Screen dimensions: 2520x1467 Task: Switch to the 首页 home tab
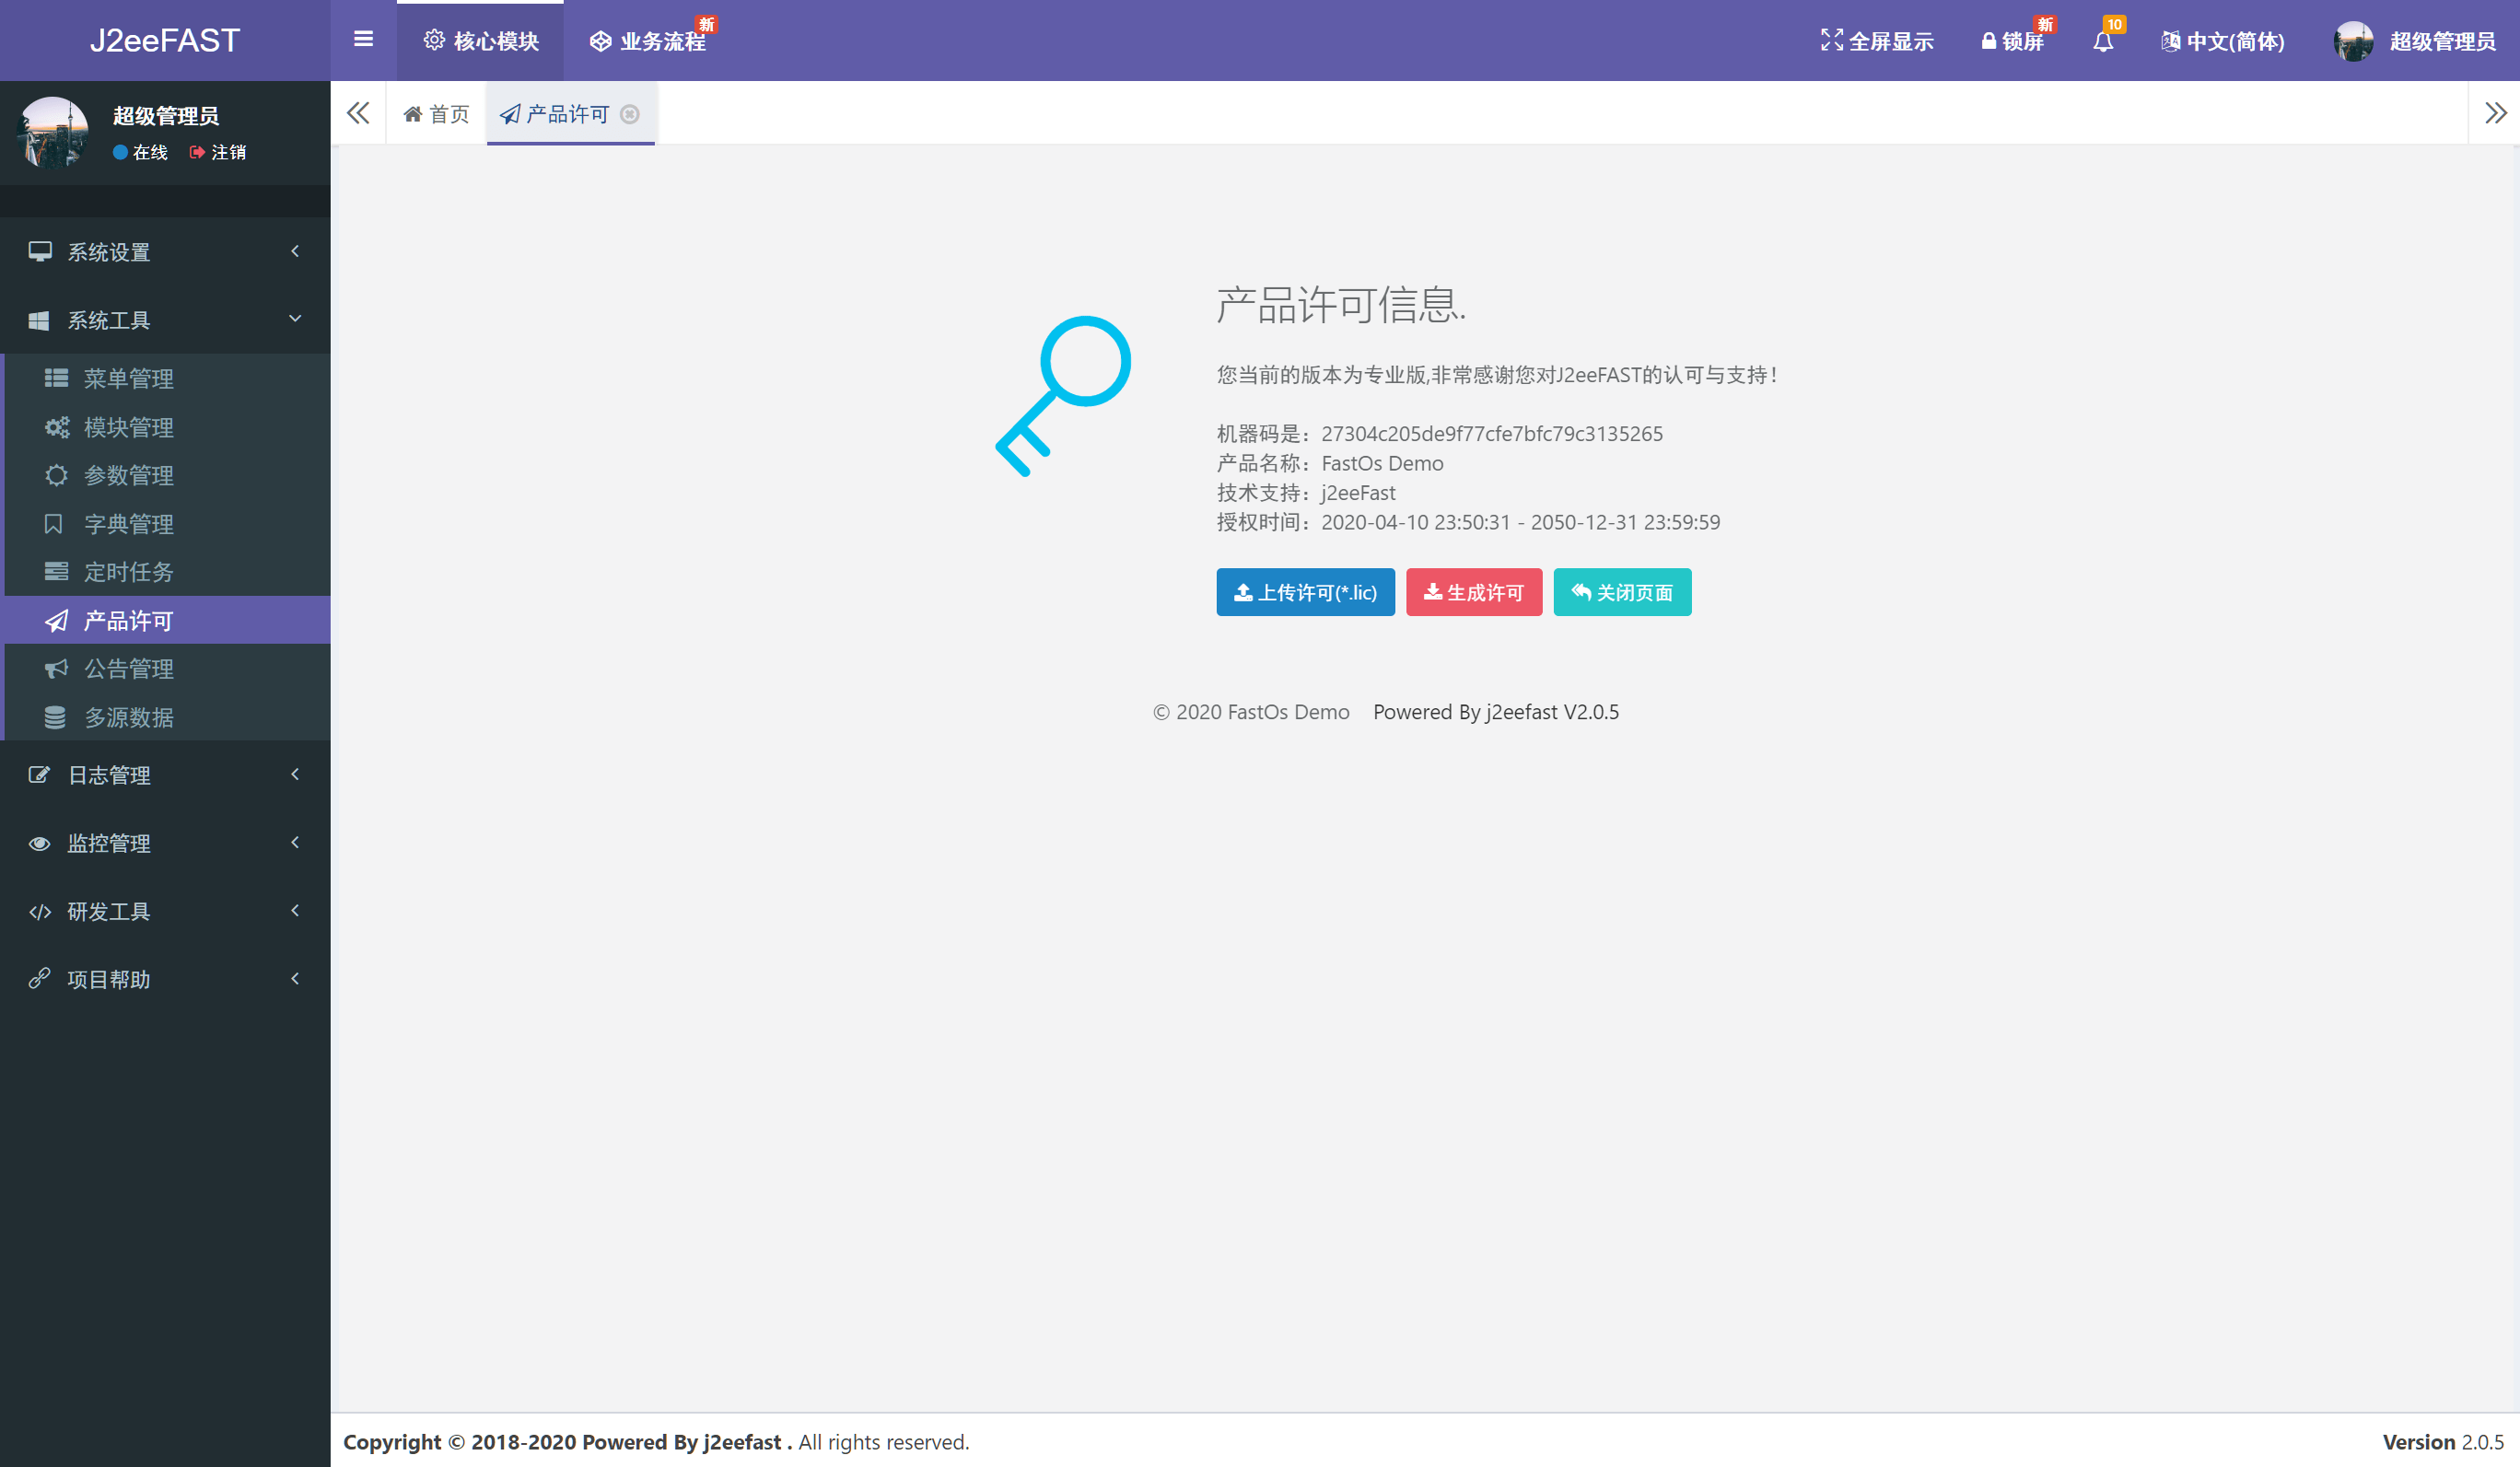[436, 114]
